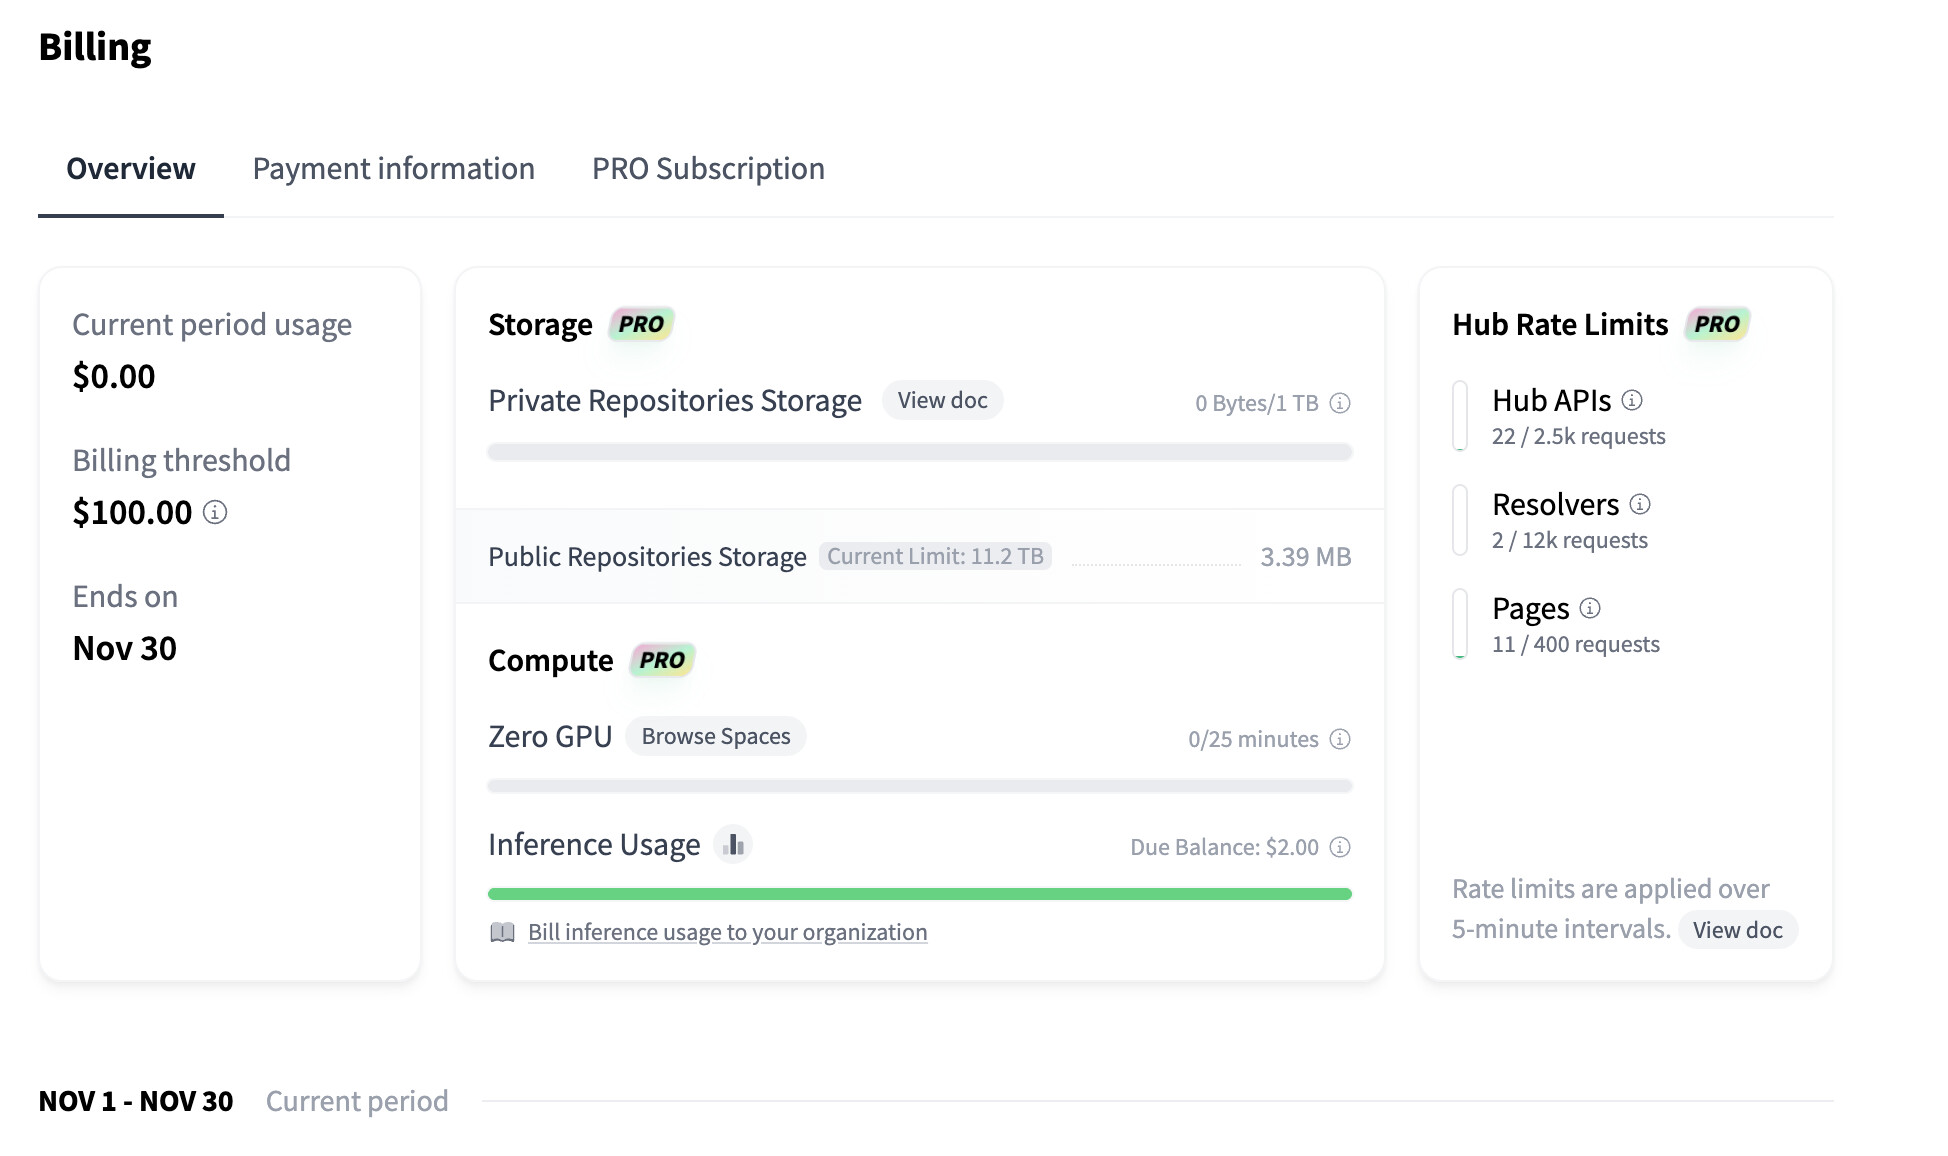Click the Pages info icon
1948x1156 pixels.
click(1590, 608)
